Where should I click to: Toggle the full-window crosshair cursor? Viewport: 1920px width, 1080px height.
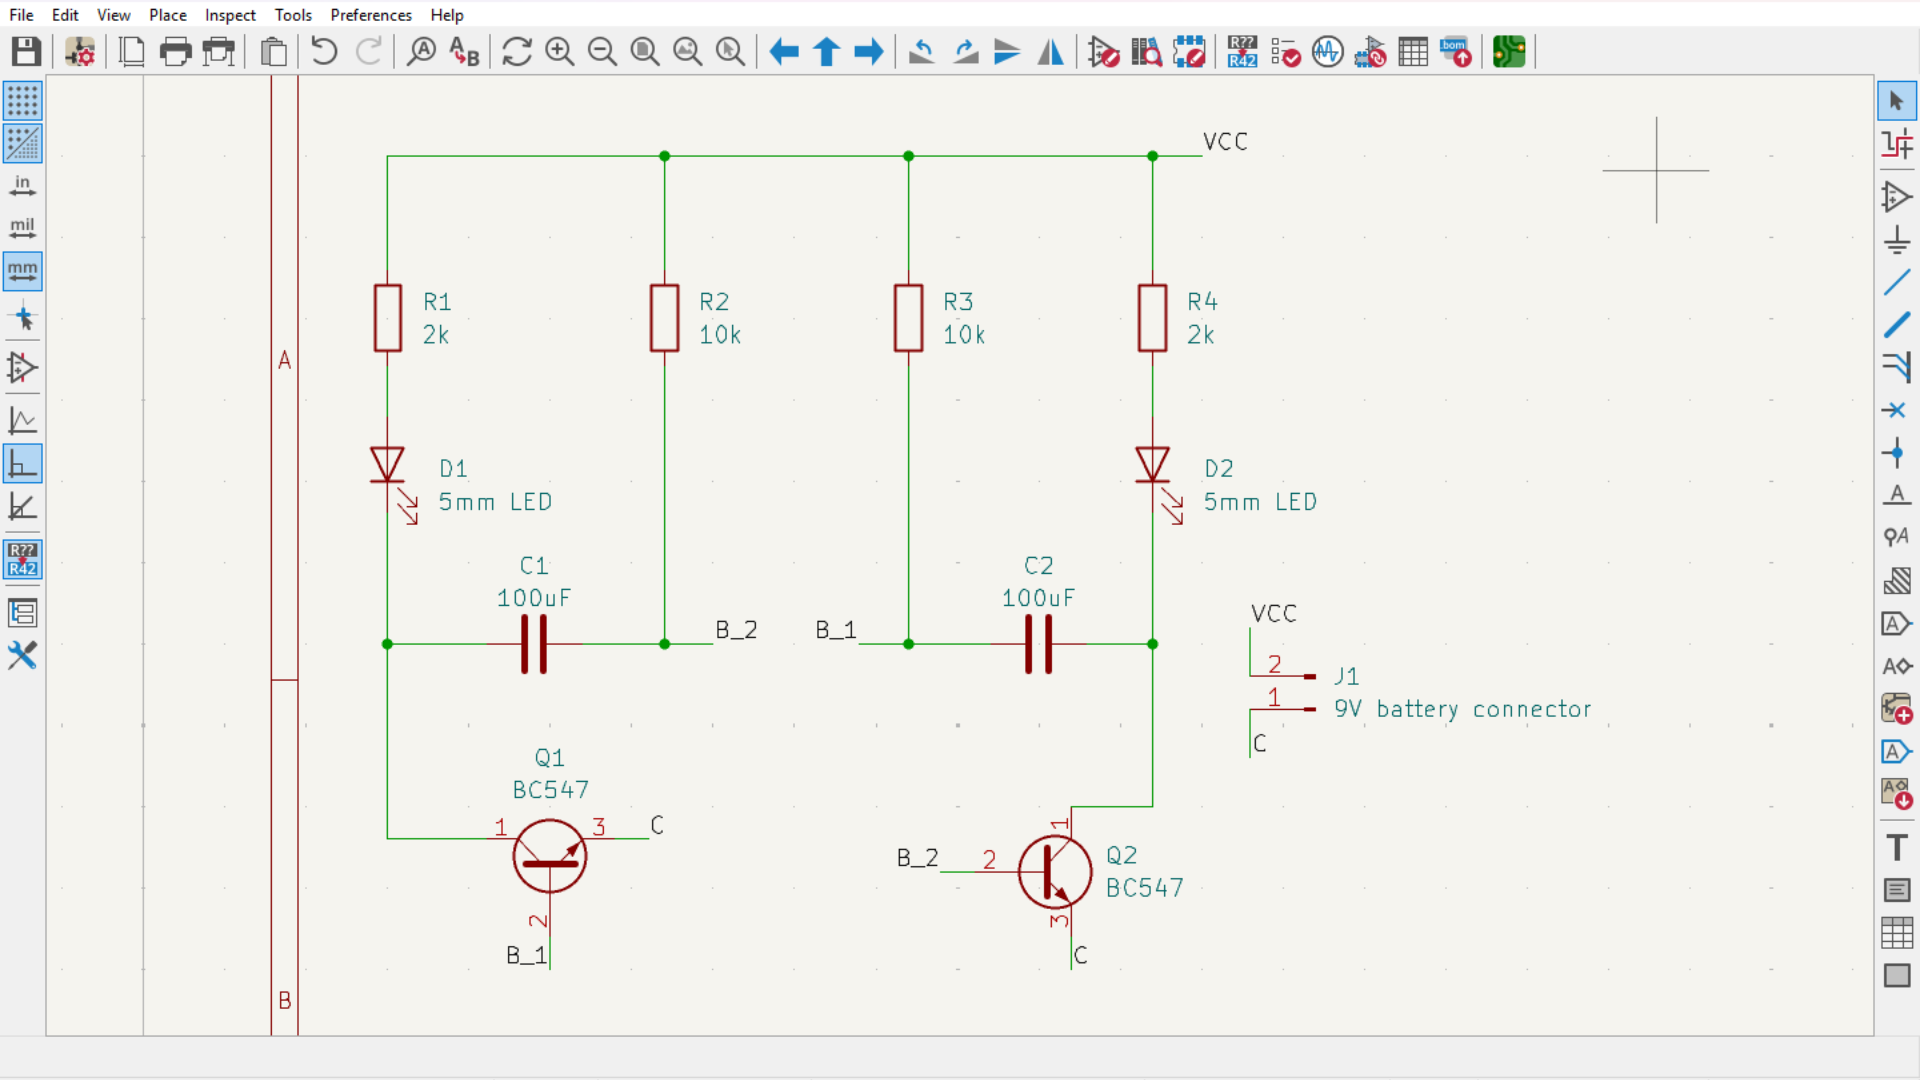coord(22,319)
